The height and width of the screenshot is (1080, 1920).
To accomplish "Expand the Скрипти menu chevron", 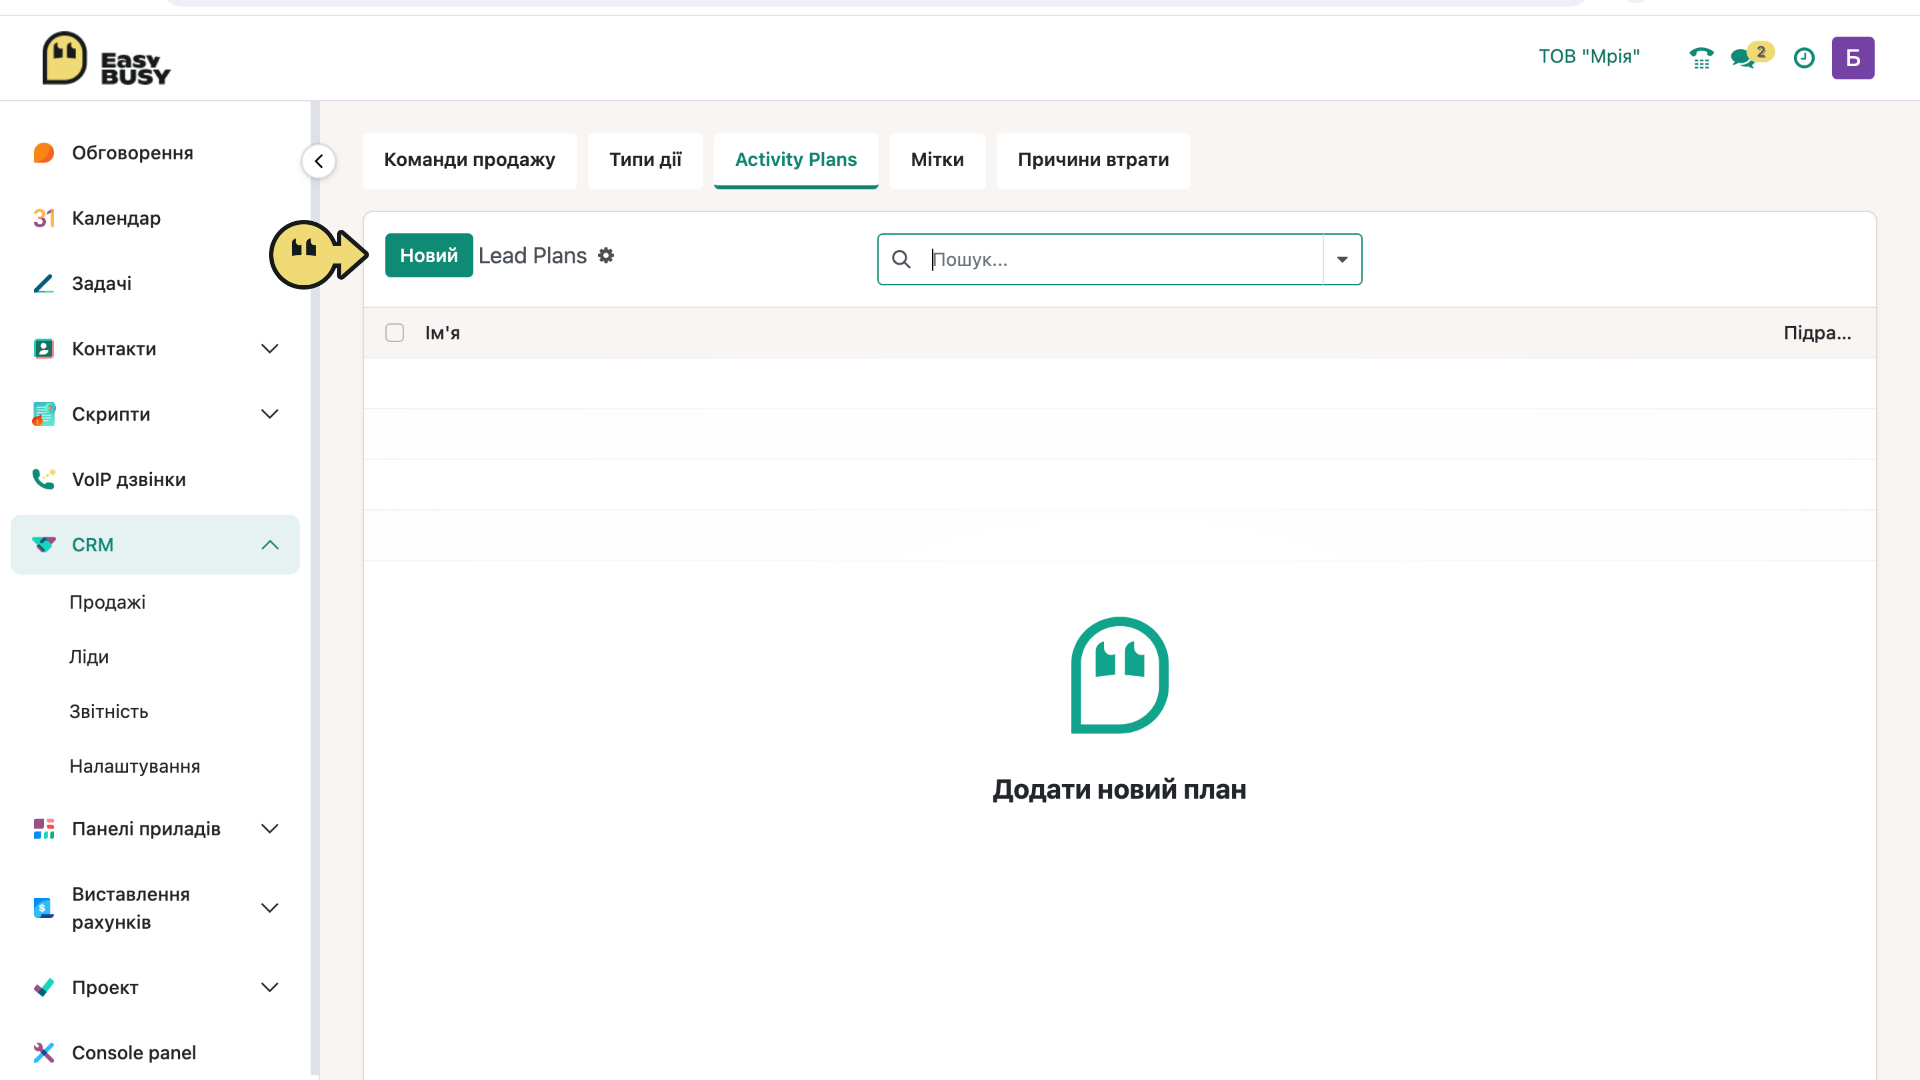I will point(270,414).
